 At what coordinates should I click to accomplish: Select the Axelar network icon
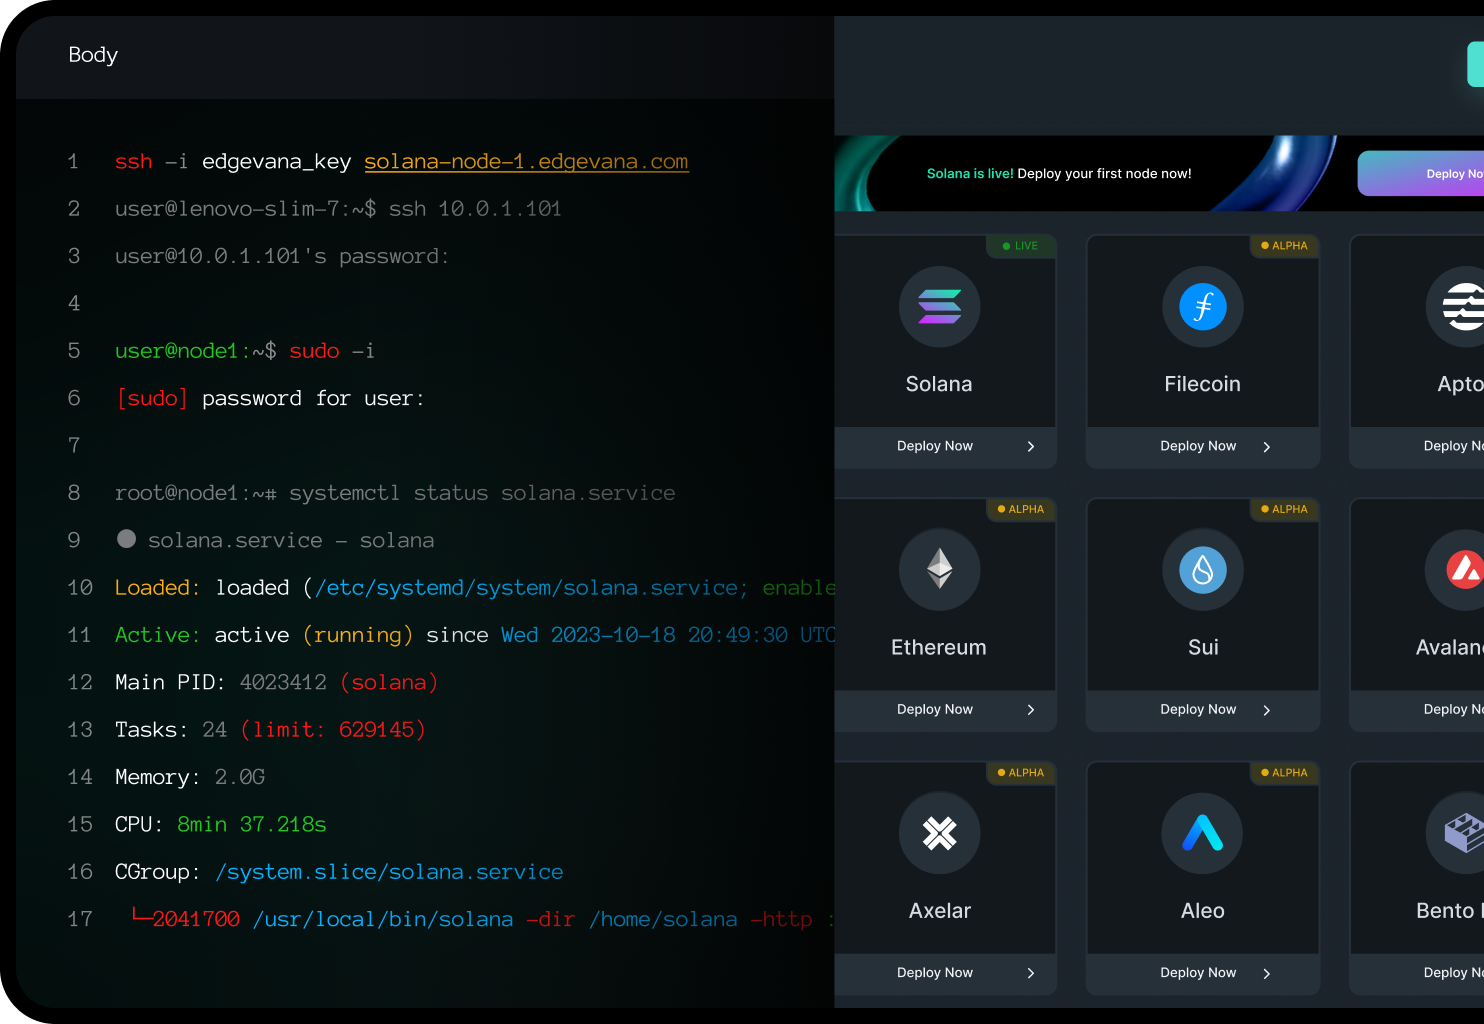click(939, 833)
